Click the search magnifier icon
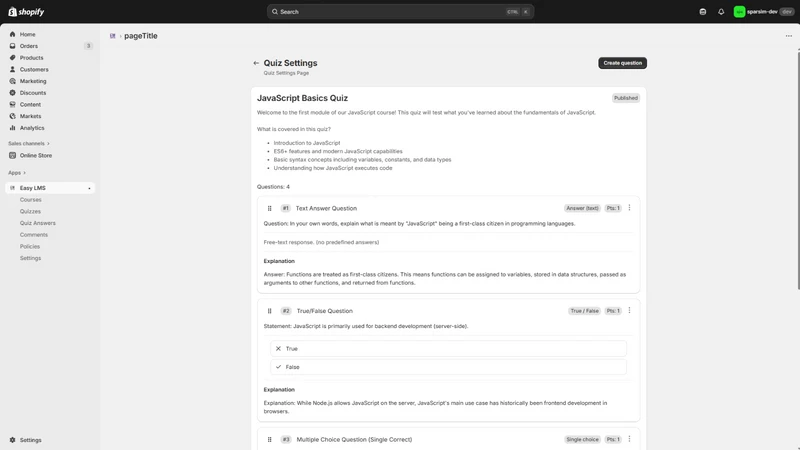This screenshot has width=800, height=450. [x=274, y=12]
